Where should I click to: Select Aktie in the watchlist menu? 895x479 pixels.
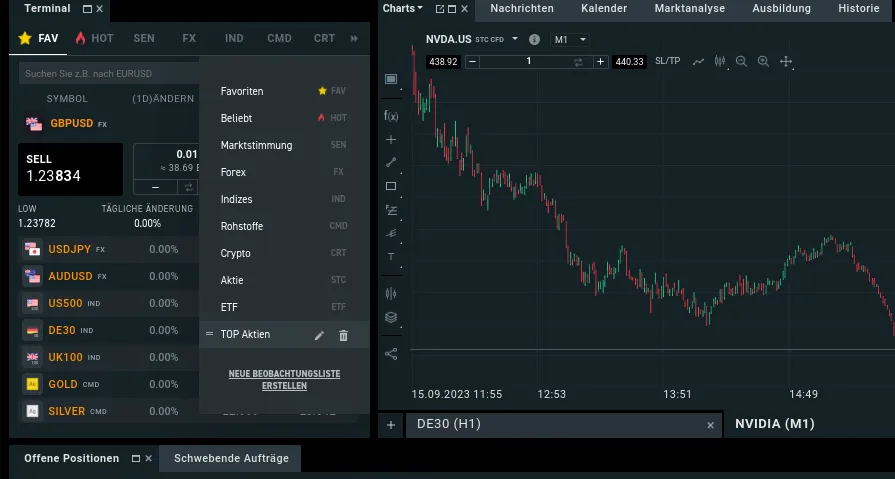(284, 280)
